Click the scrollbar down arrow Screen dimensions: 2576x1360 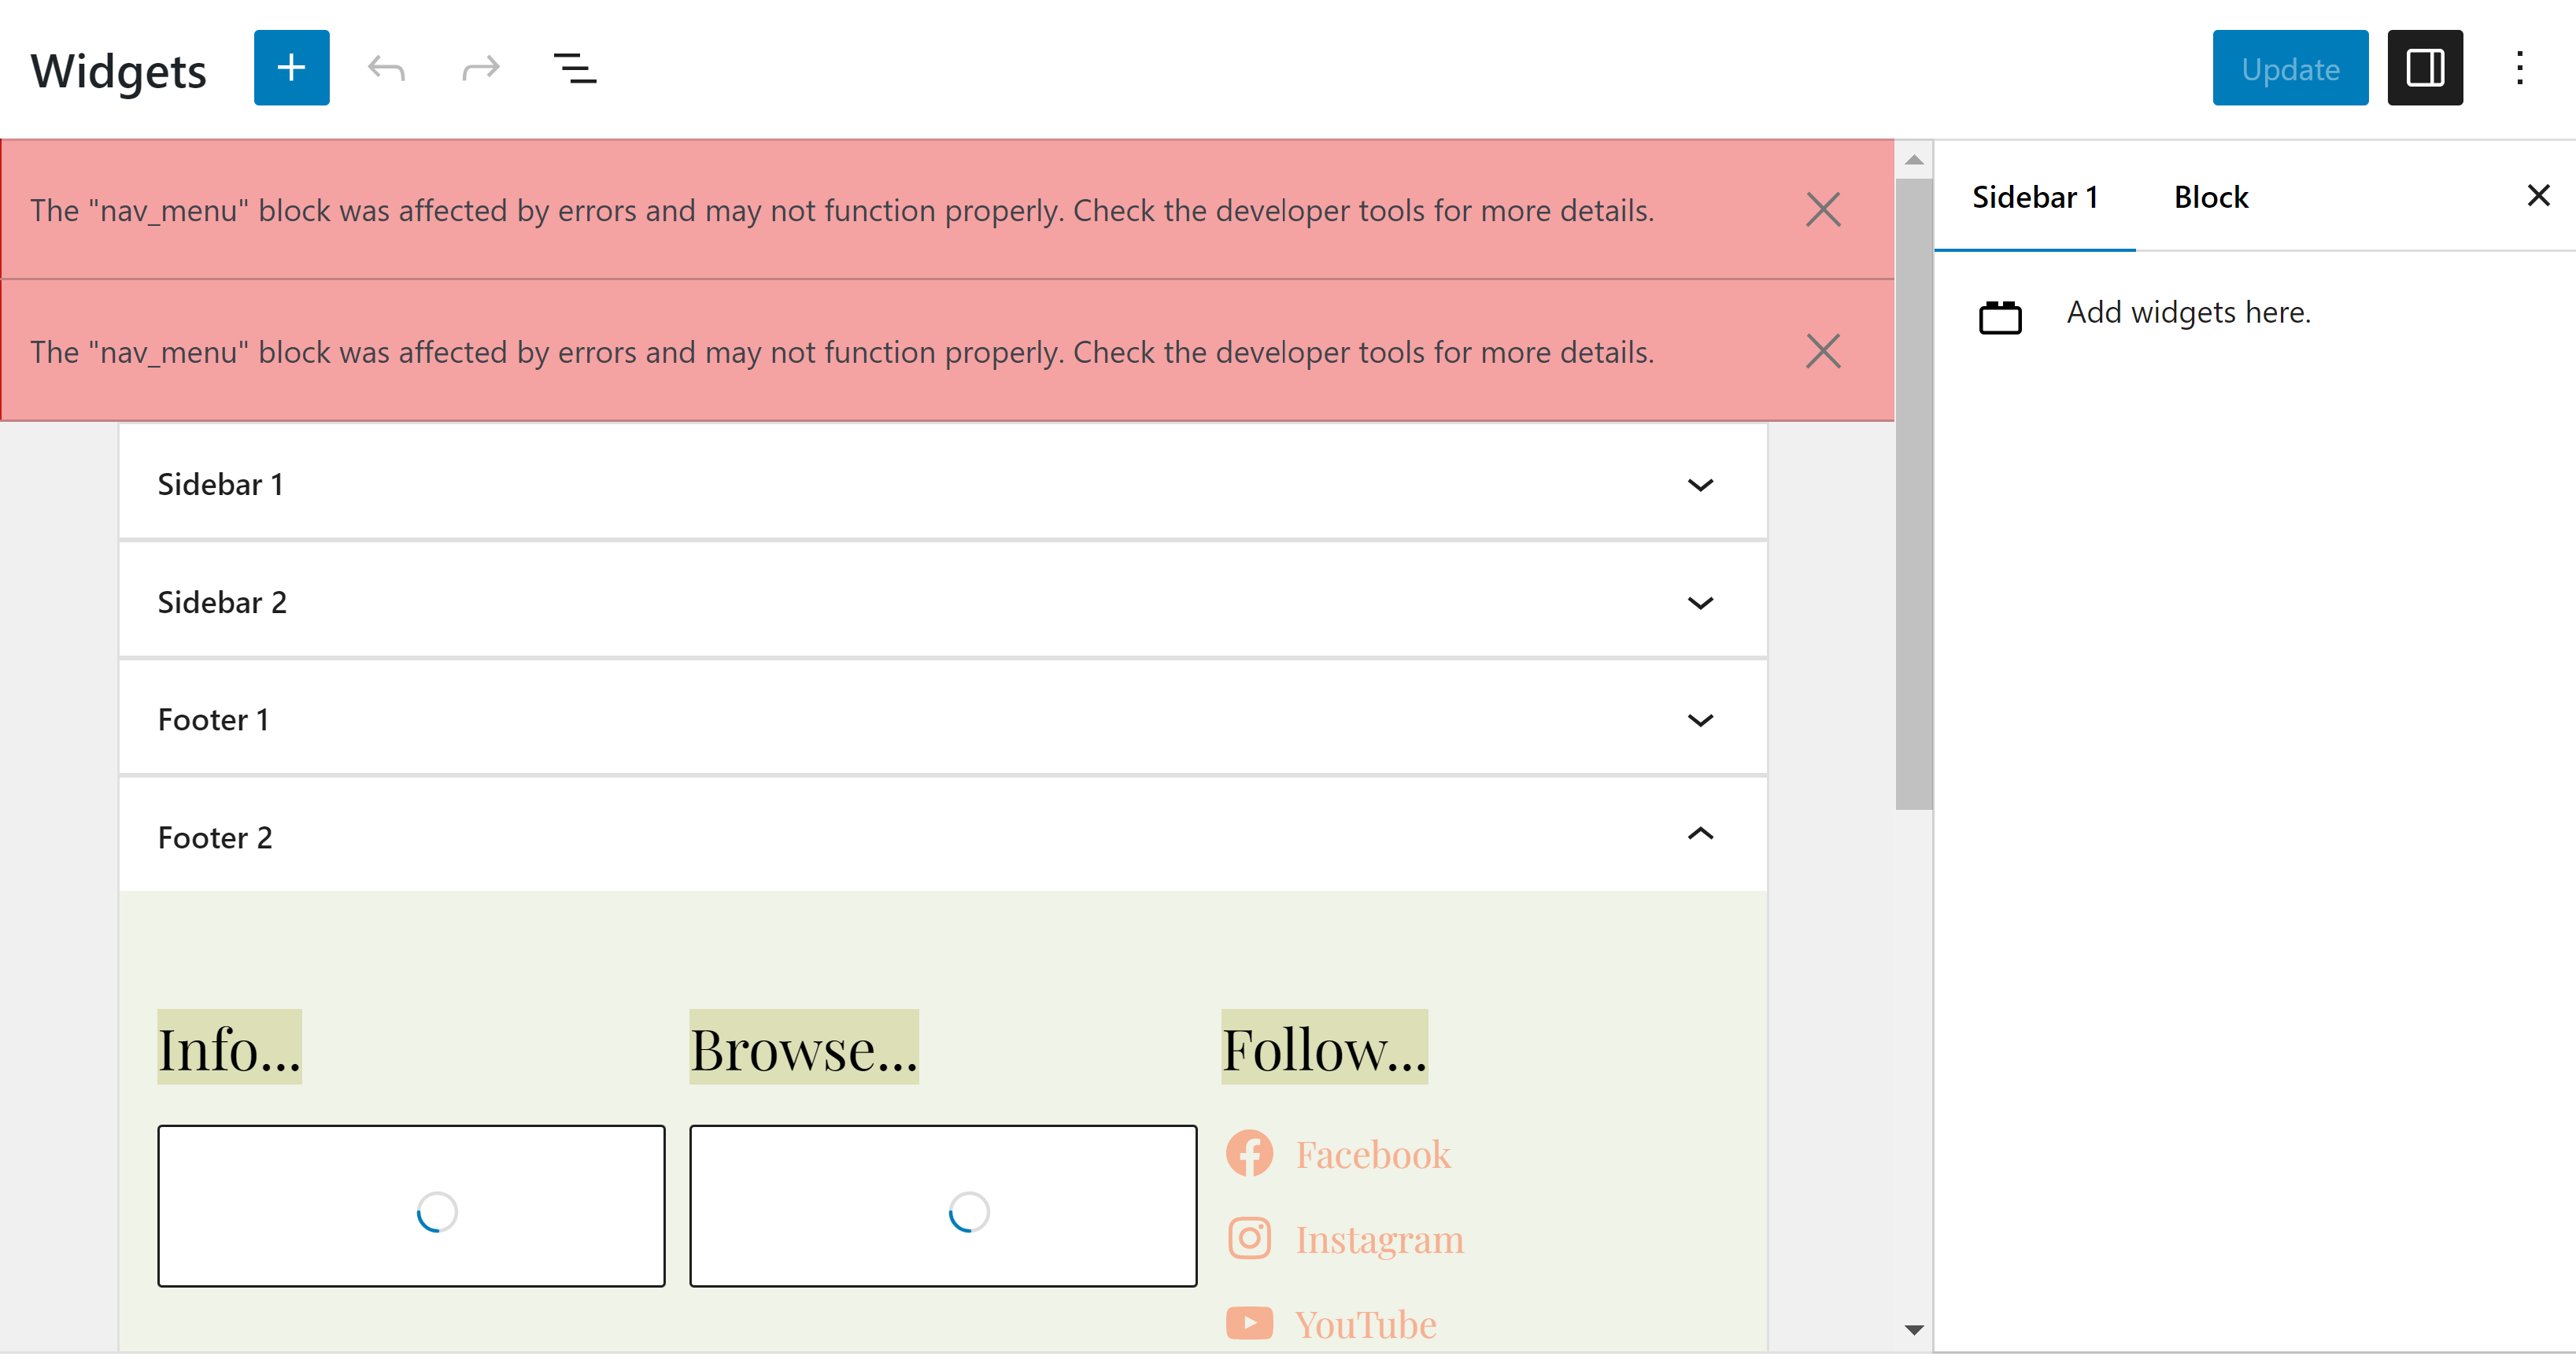click(x=1914, y=1329)
